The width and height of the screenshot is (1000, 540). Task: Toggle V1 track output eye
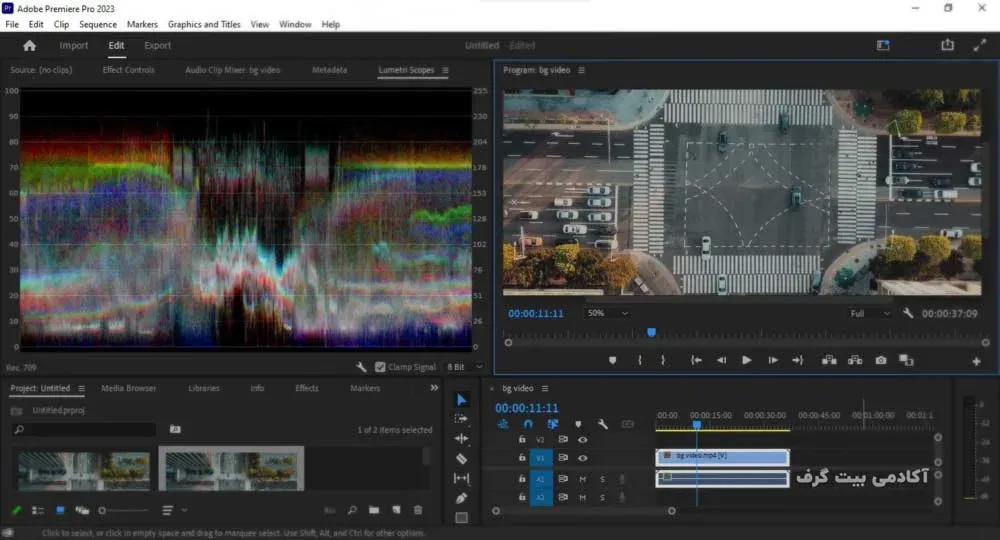pos(582,458)
